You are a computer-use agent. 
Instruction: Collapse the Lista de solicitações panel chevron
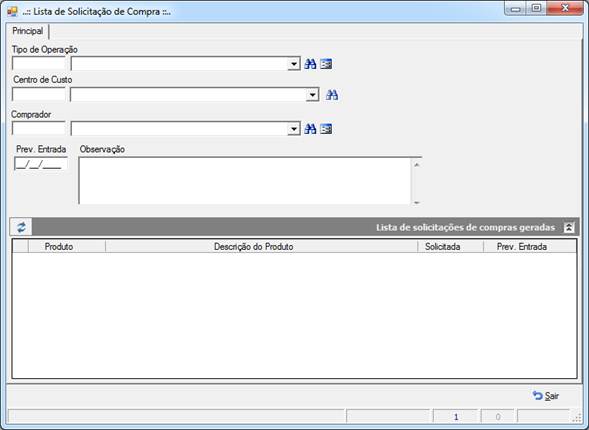tap(569, 227)
